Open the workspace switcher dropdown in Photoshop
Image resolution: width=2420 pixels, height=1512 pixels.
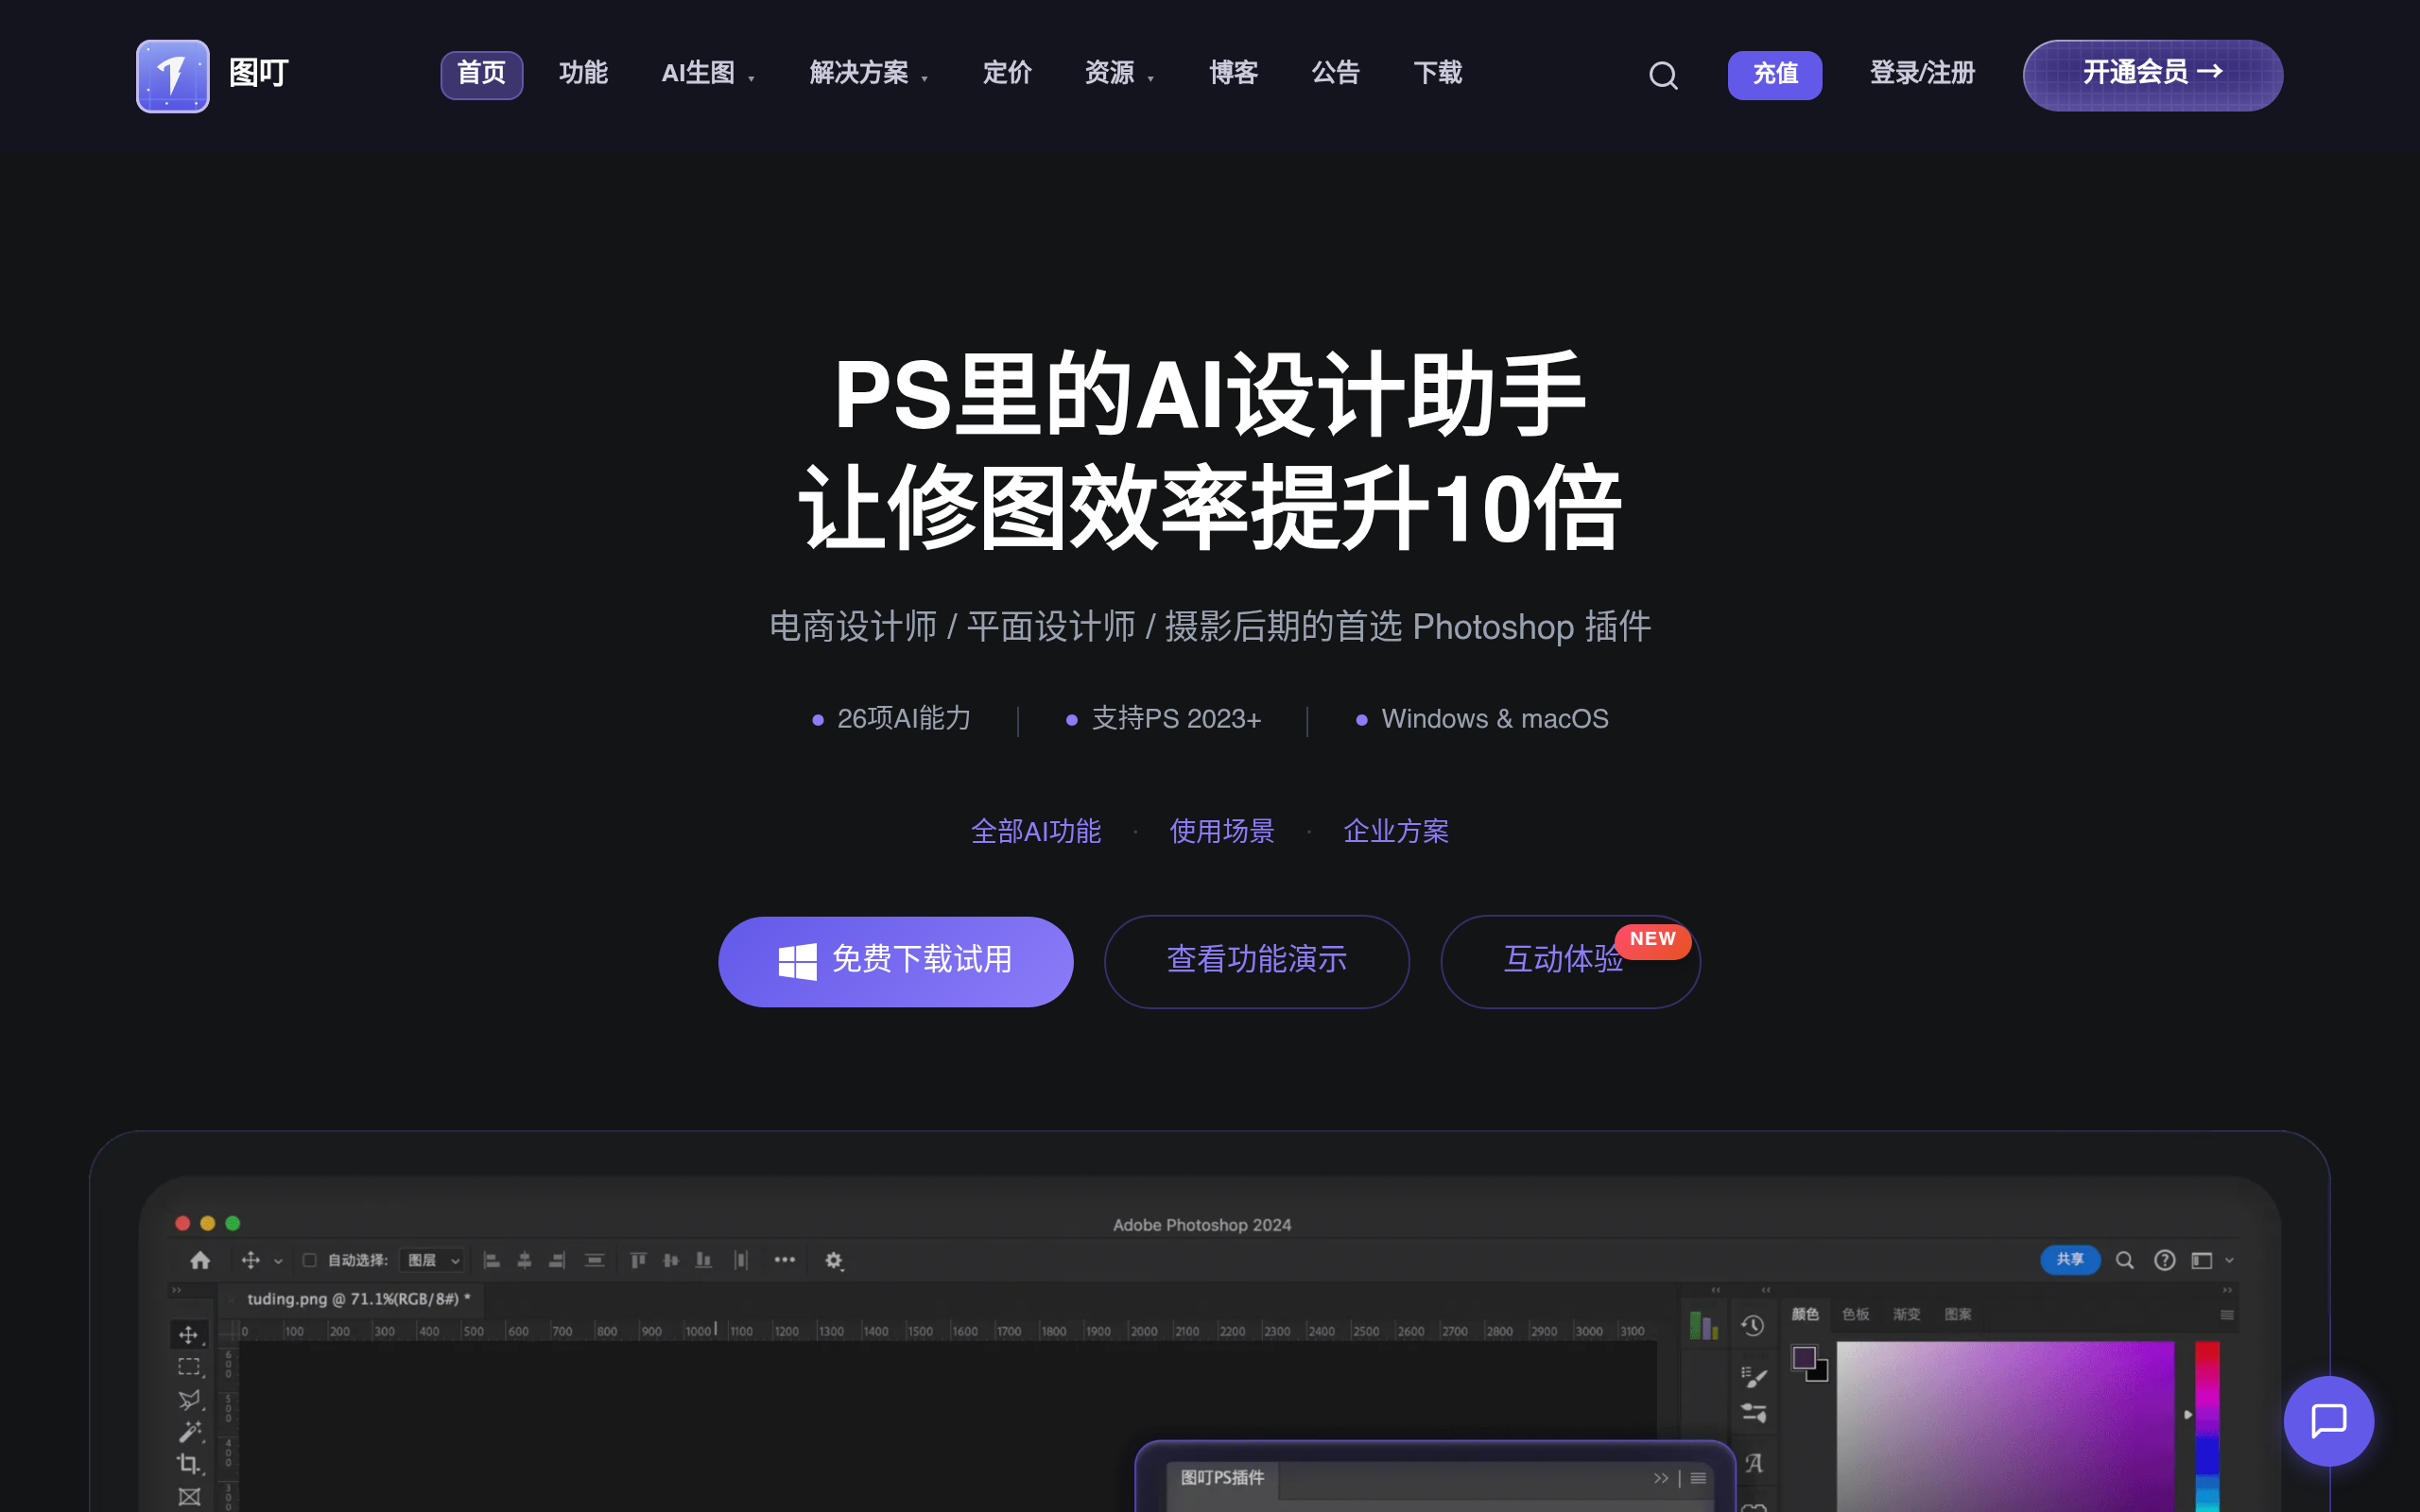tap(2212, 1260)
